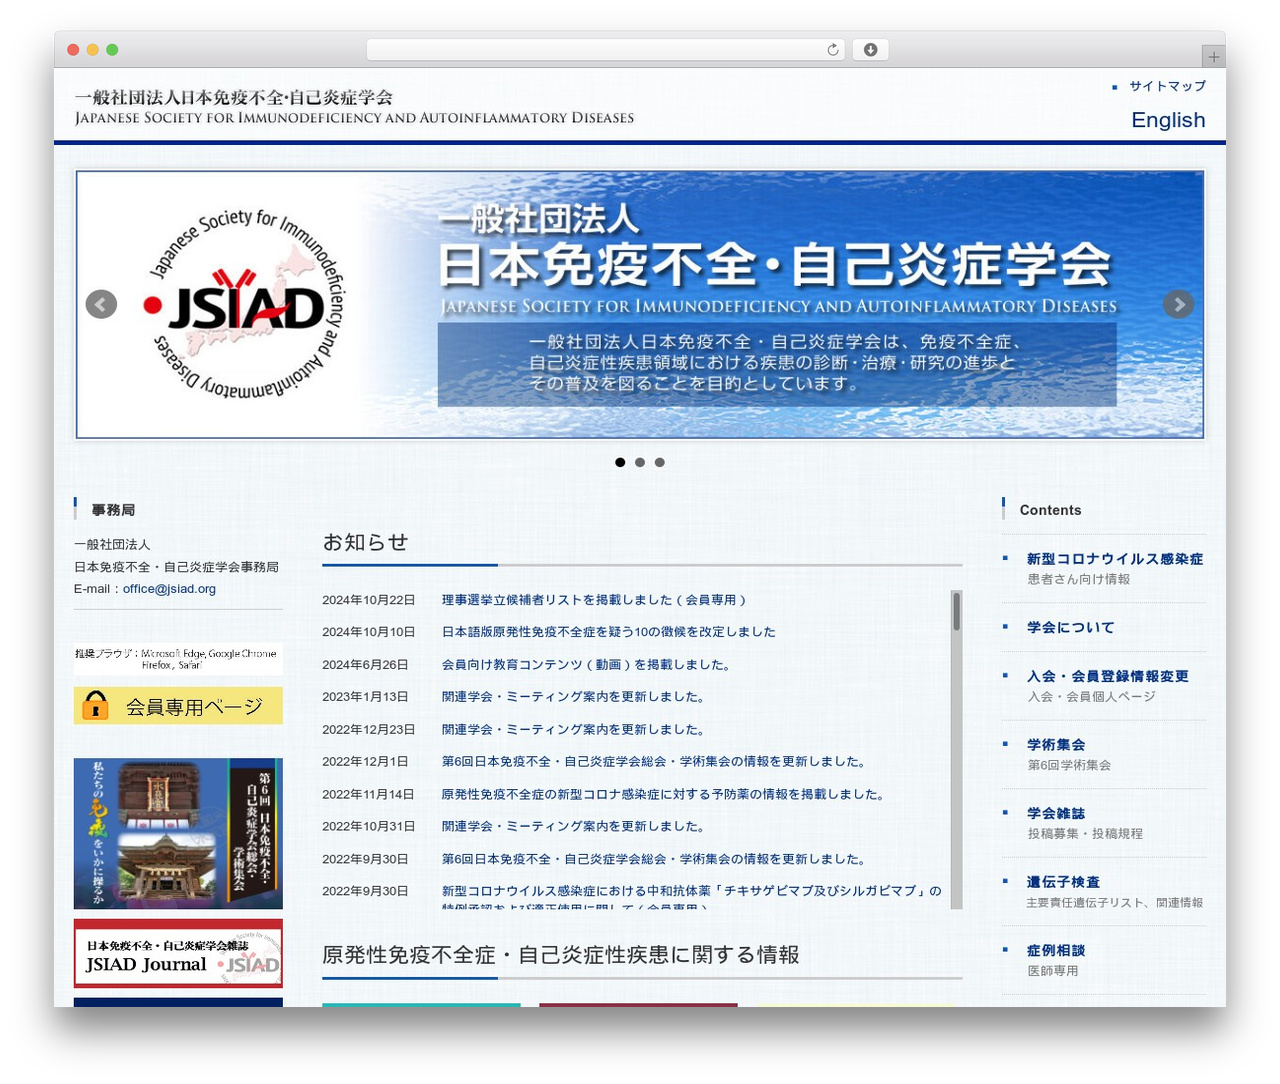
Task: Open 会員向け教育コンテンツ（動画）news item
Action: tap(587, 665)
